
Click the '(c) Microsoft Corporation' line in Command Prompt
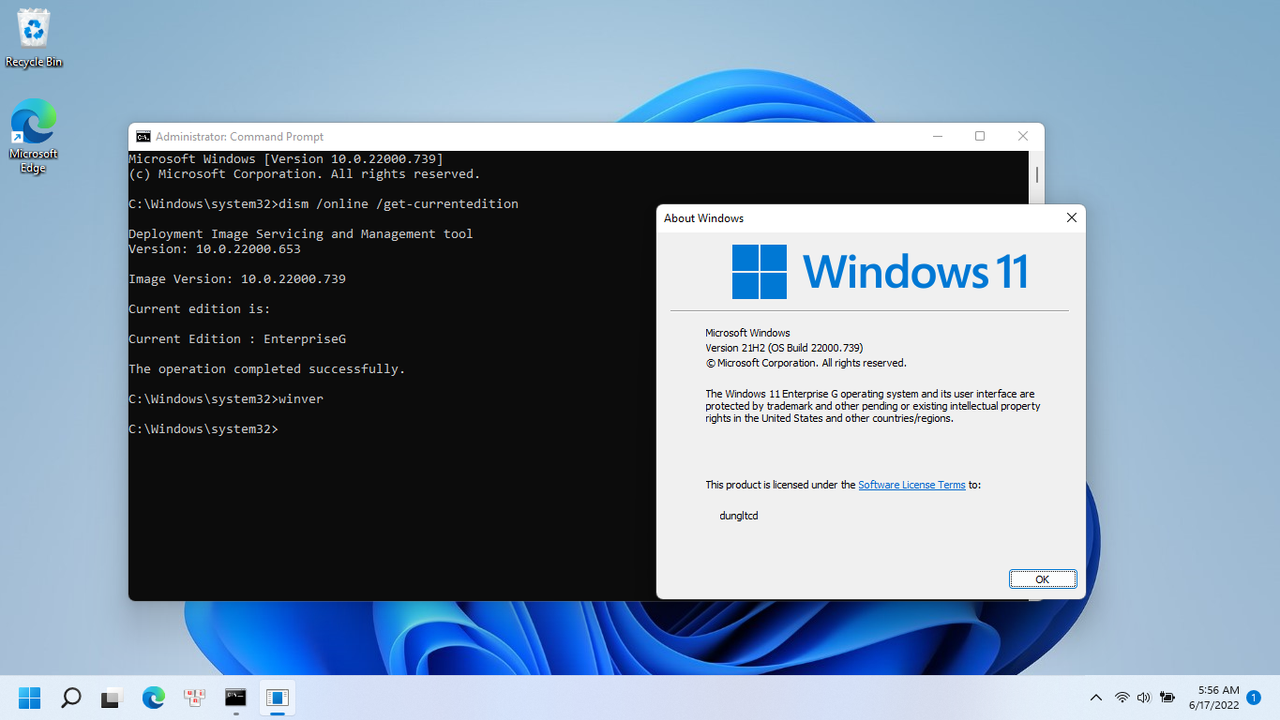[304, 174]
